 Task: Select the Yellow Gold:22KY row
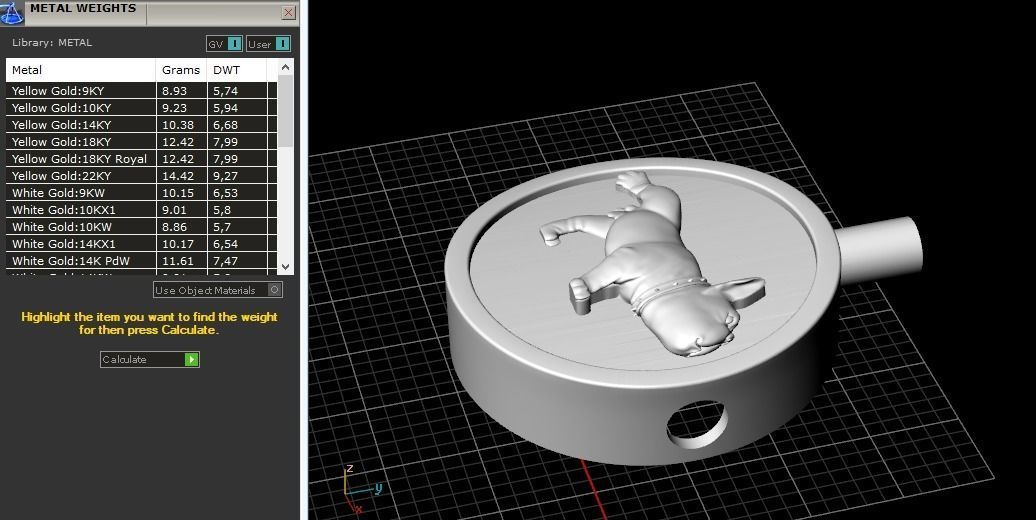click(141, 176)
